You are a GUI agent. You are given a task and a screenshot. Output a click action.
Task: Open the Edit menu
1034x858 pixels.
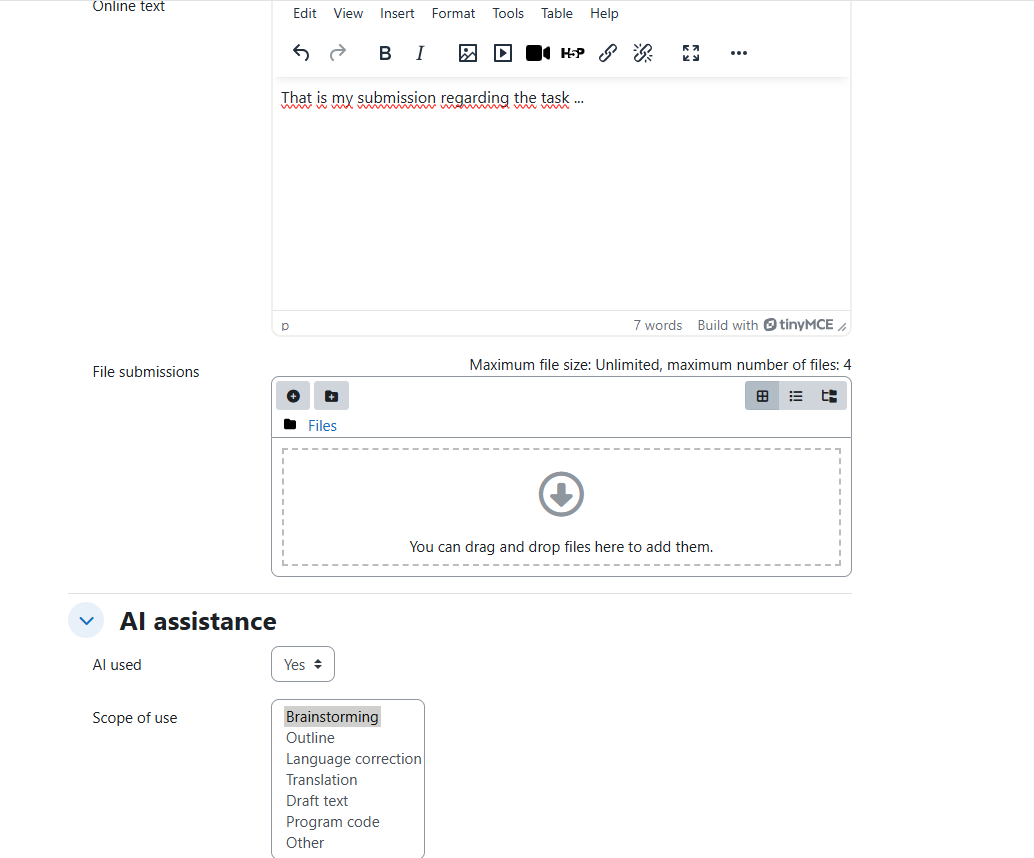tap(305, 13)
